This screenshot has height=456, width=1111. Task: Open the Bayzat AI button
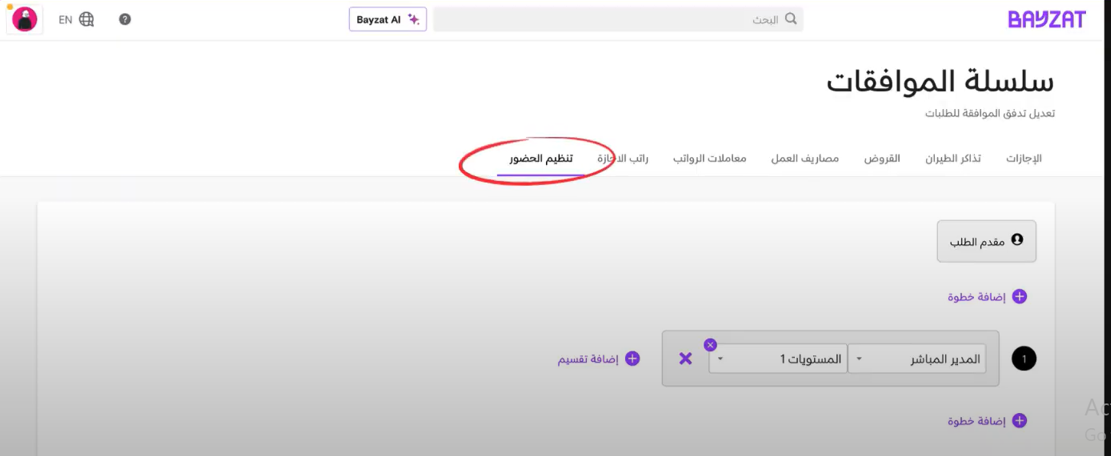point(388,19)
